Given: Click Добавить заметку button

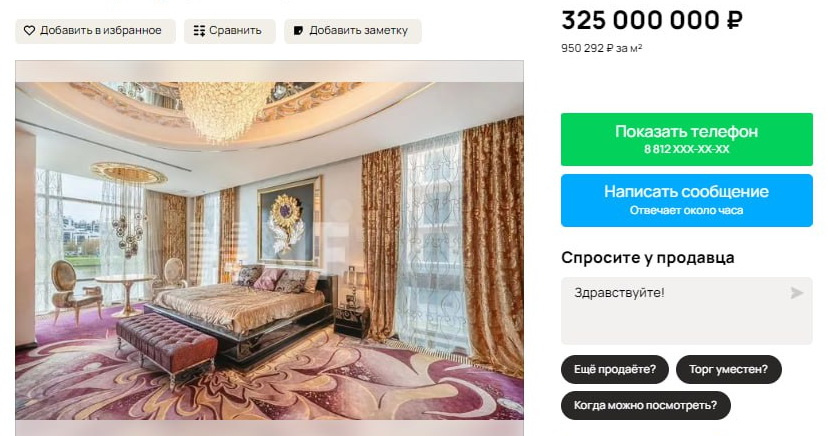Looking at the screenshot, I should [353, 31].
